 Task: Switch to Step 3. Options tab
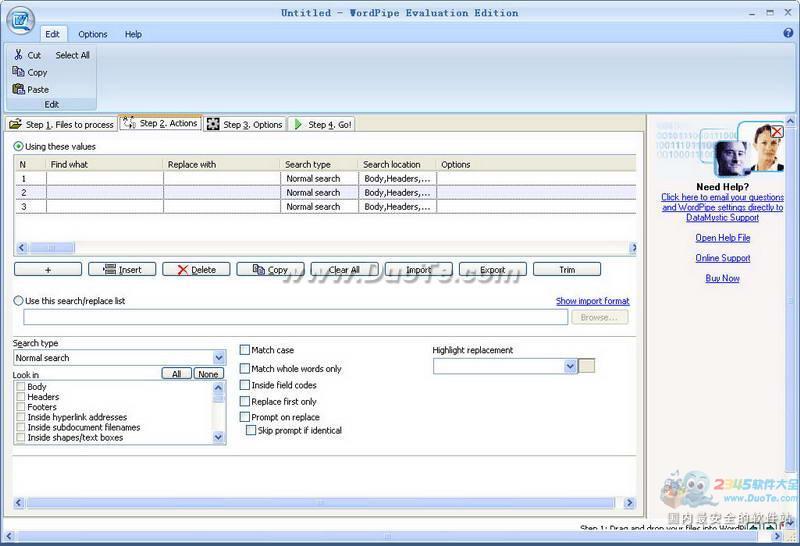coord(244,124)
